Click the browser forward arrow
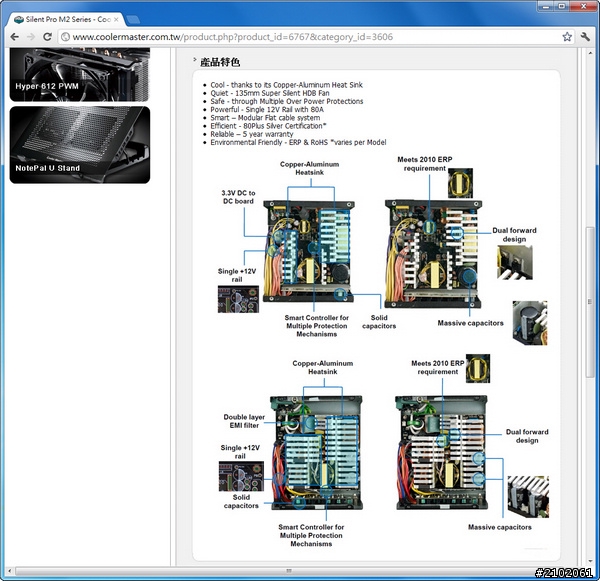 [x=31, y=37]
